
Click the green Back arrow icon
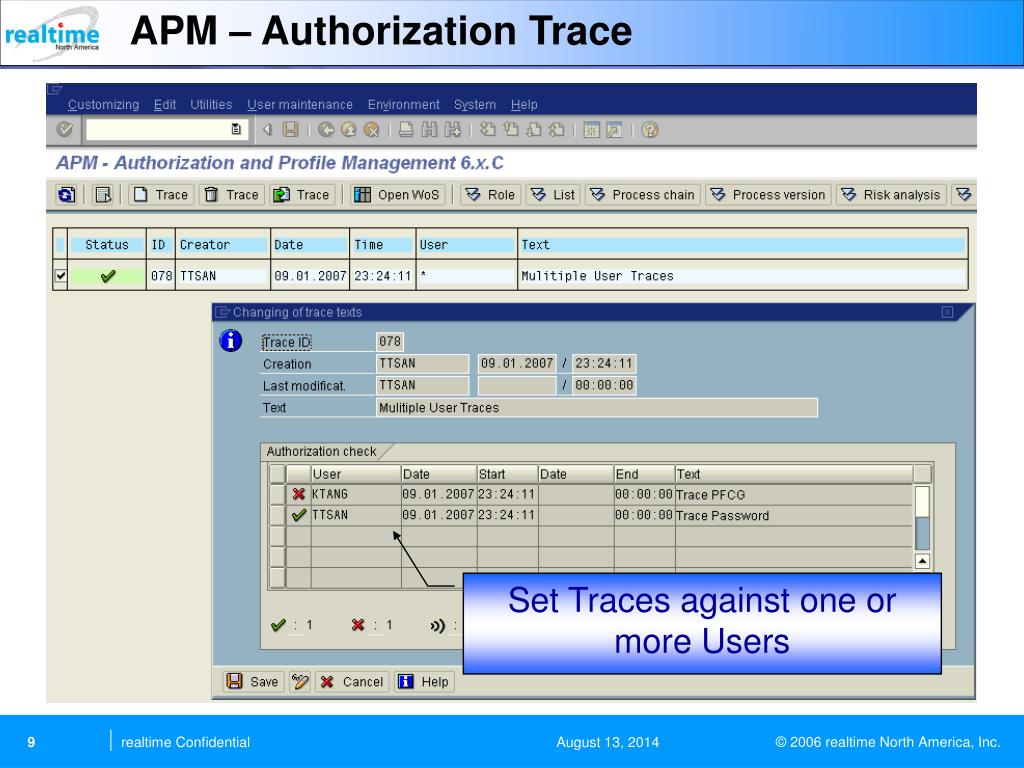point(326,129)
